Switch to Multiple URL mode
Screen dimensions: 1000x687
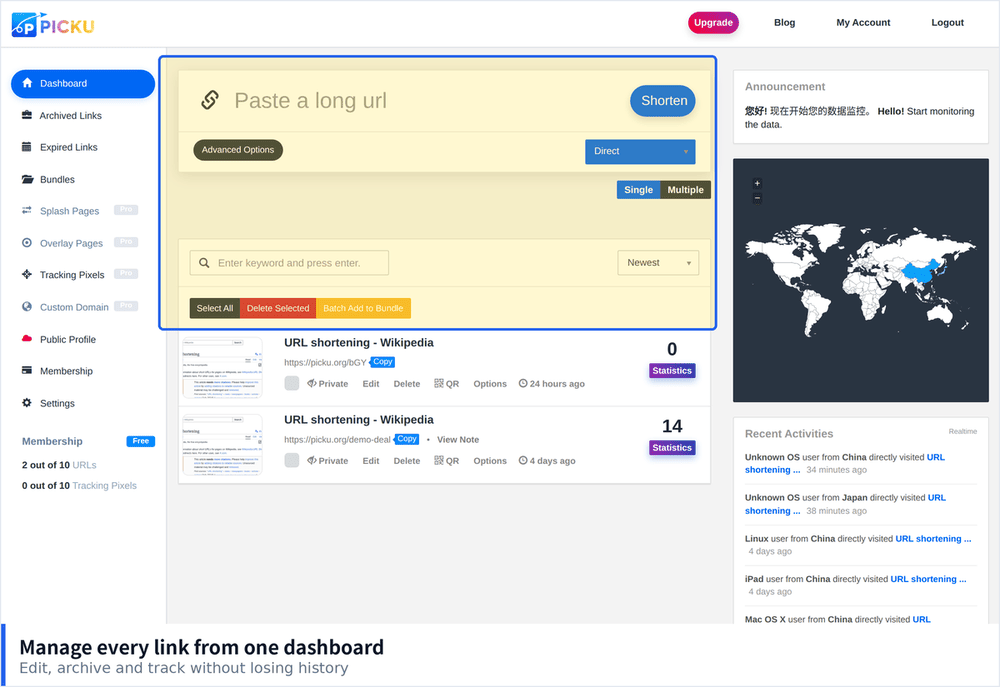click(x=686, y=189)
